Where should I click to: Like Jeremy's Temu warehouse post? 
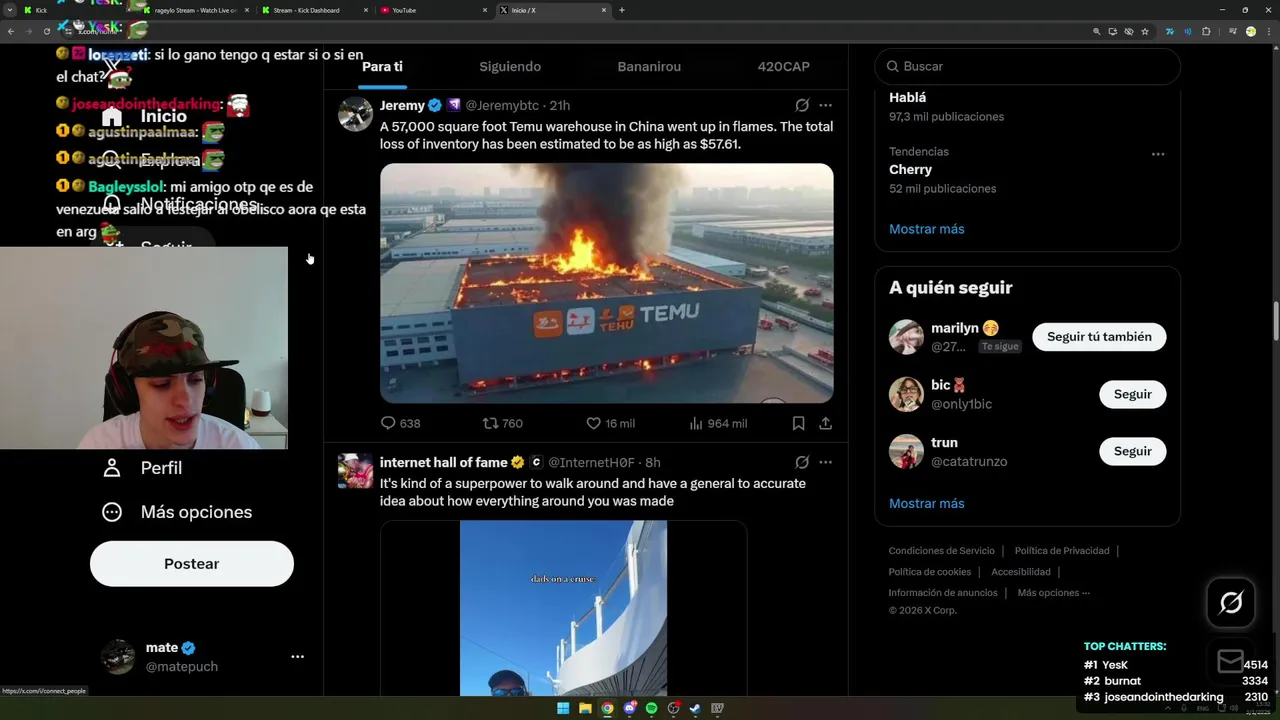610,423
